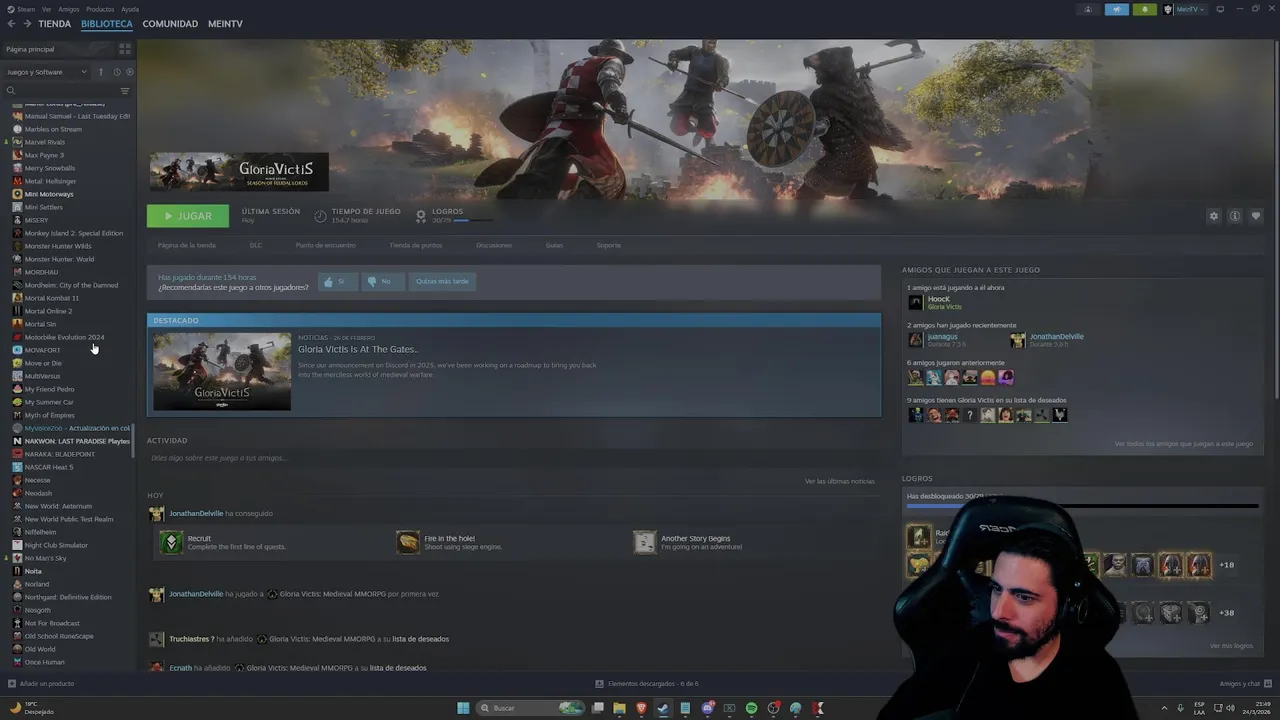
Task: Click Añadir un producto
Action: point(41,684)
